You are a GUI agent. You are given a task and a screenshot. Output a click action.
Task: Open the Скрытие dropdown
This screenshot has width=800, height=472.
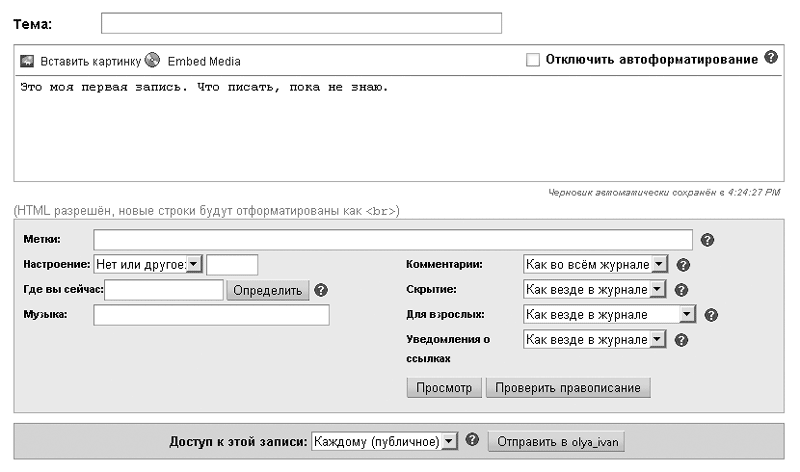tap(594, 289)
